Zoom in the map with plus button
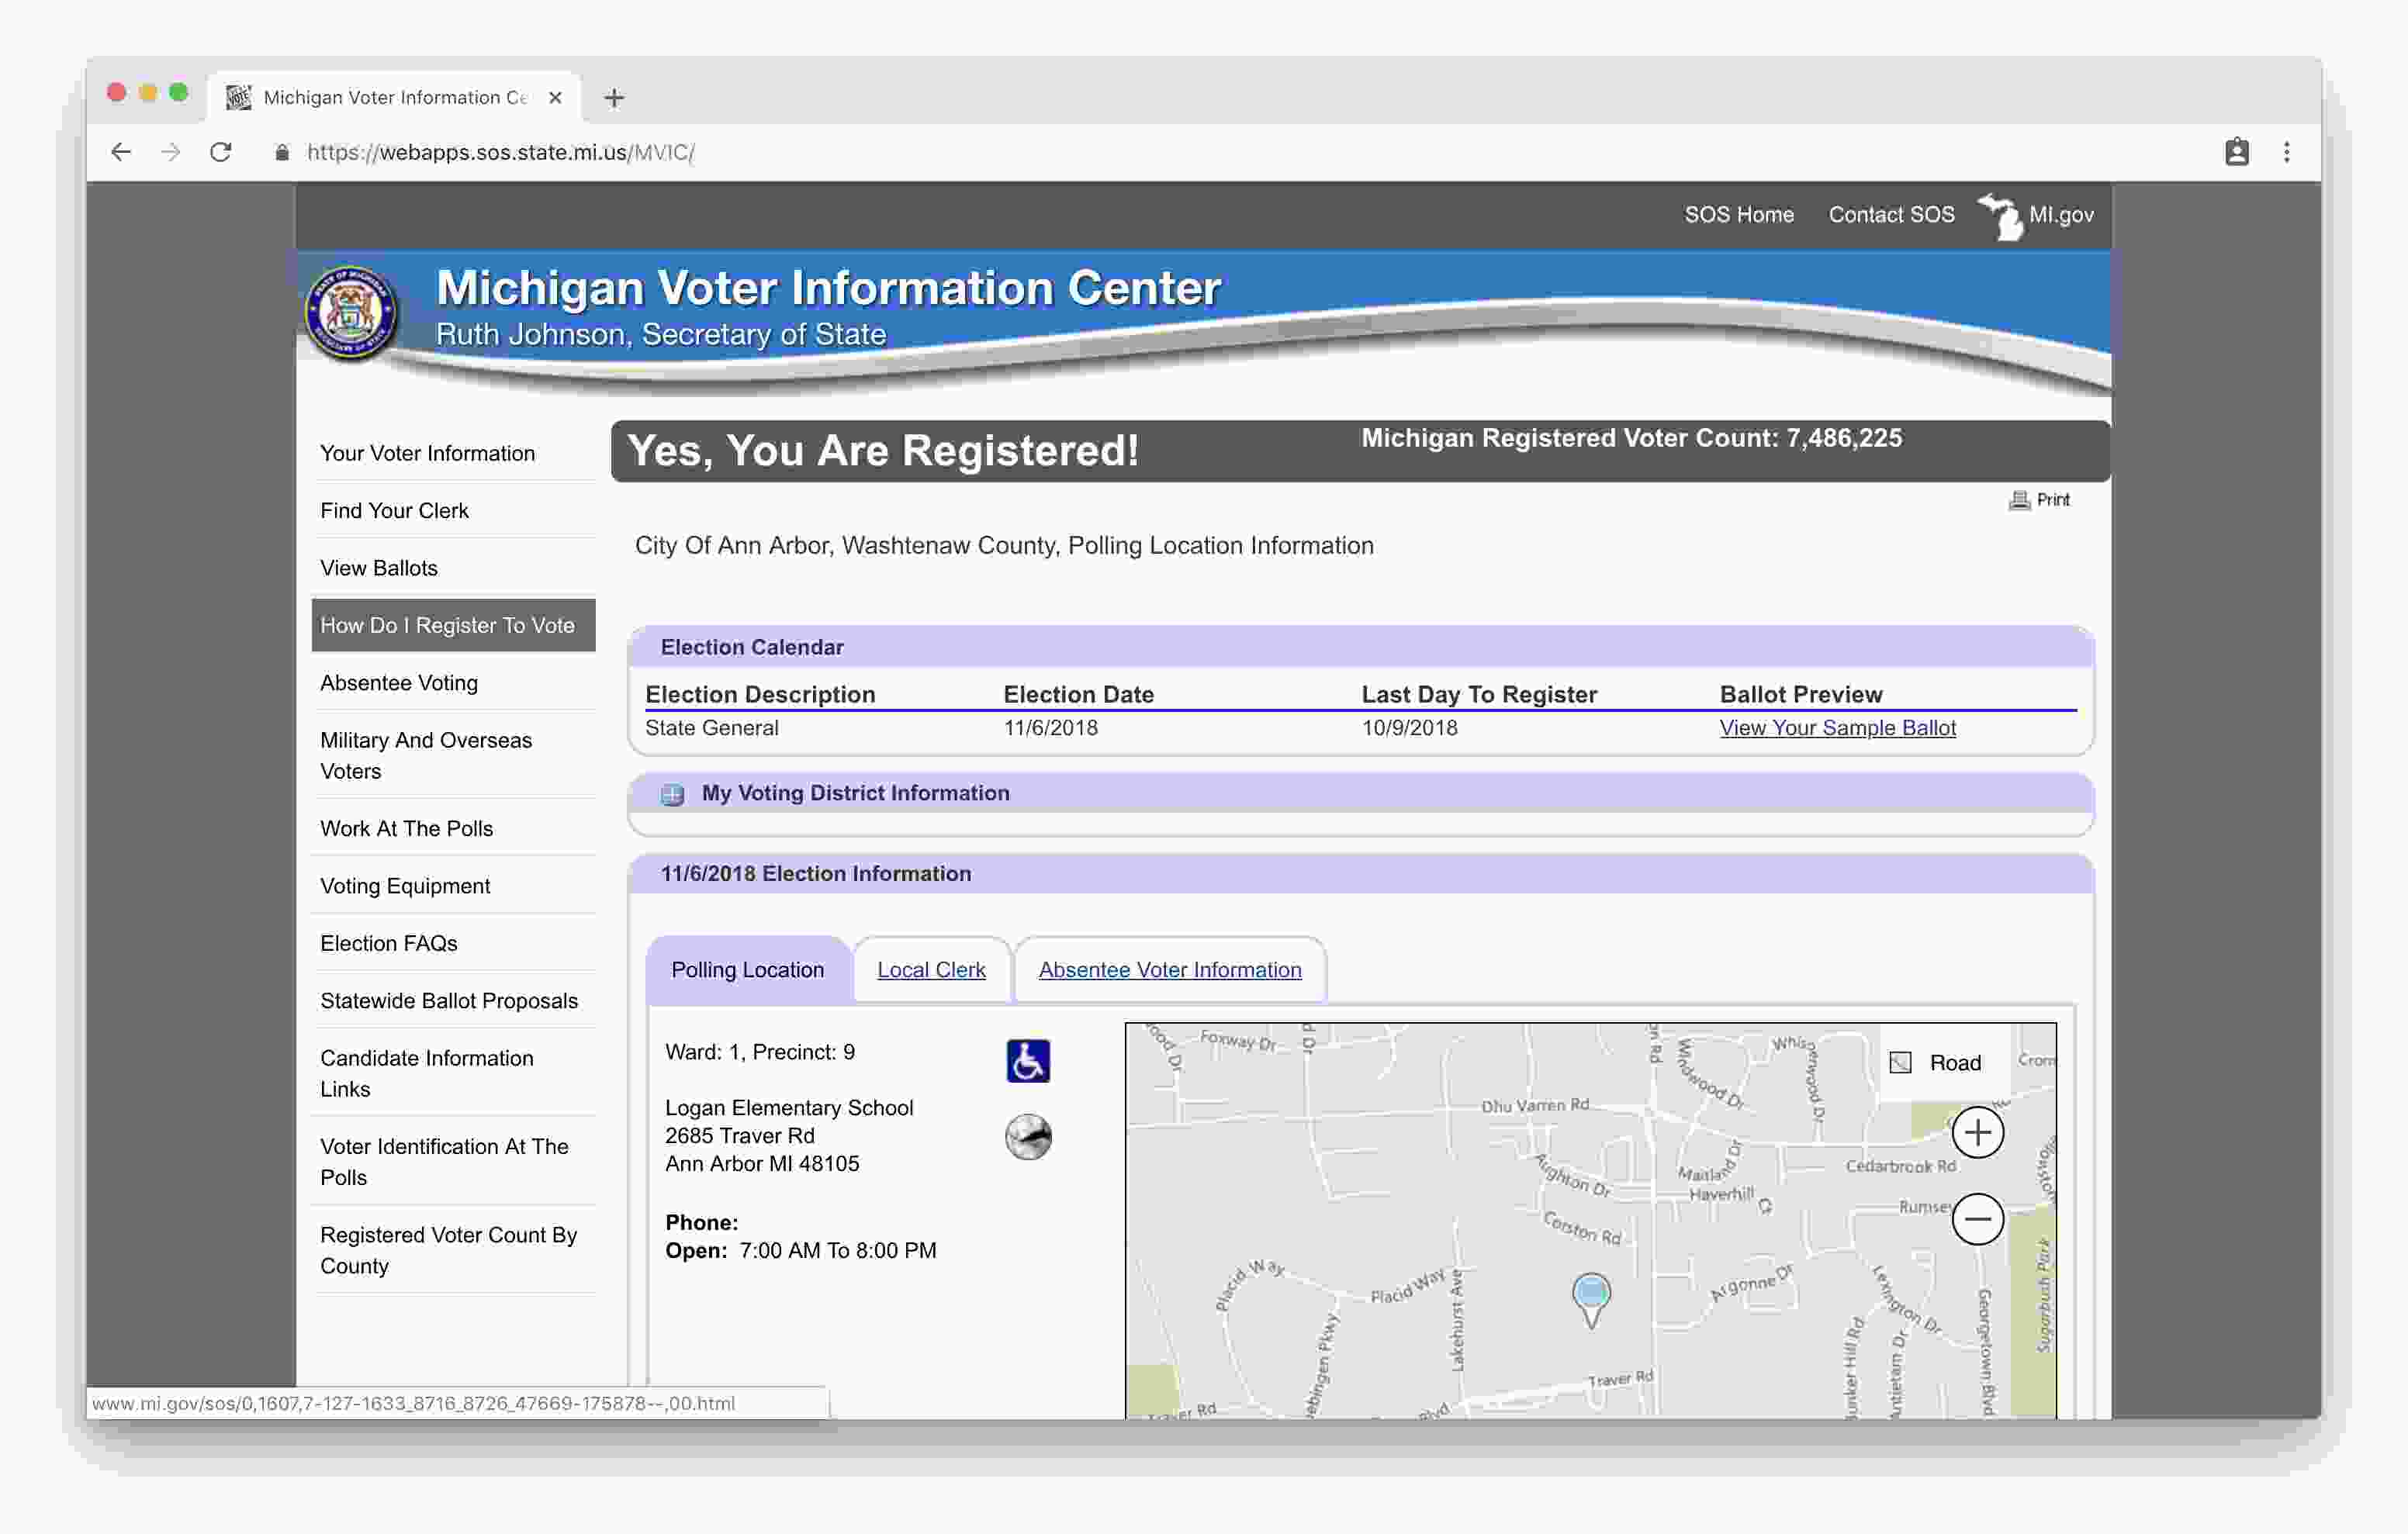 [1977, 1133]
